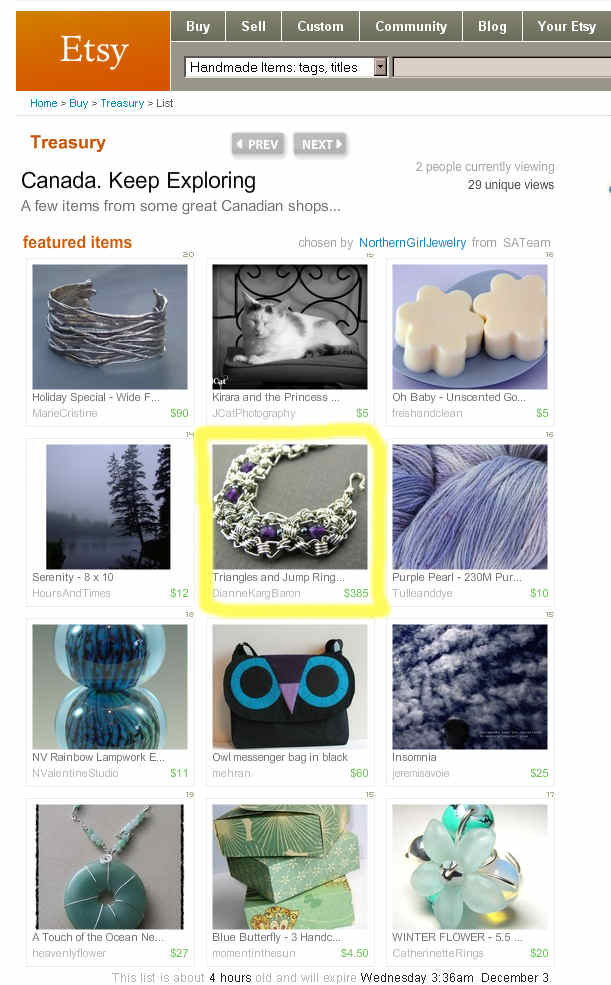
Task: Open the Your Etsy tab
Action: (x=566, y=26)
